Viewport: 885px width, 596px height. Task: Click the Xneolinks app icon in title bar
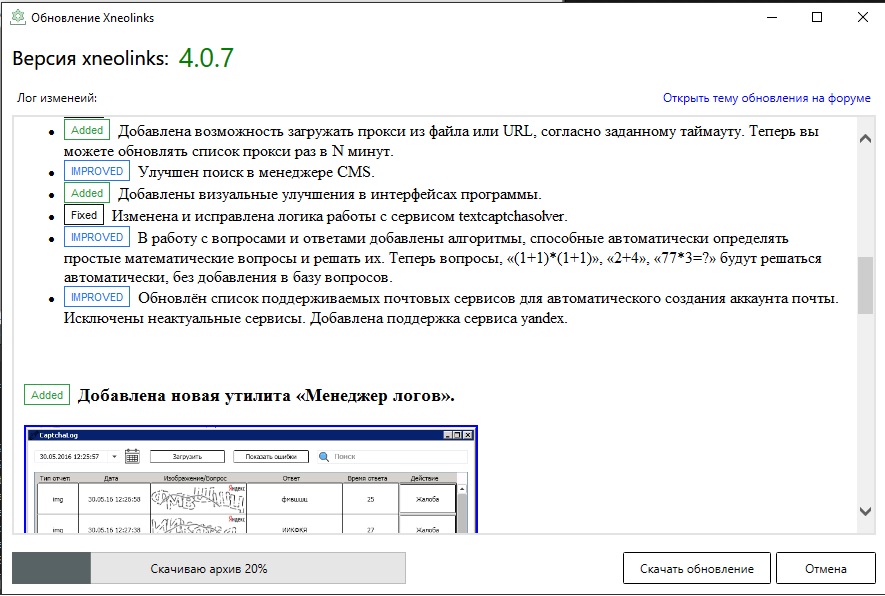18,17
